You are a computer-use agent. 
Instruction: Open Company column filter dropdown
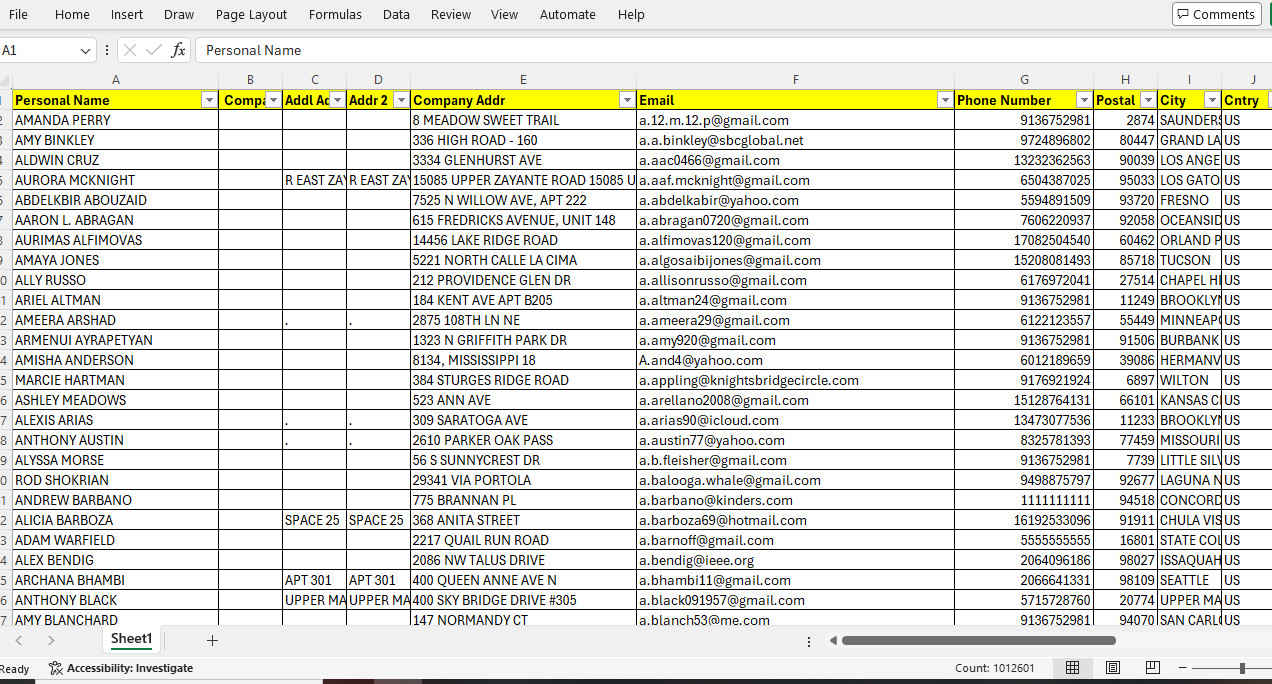point(273,100)
